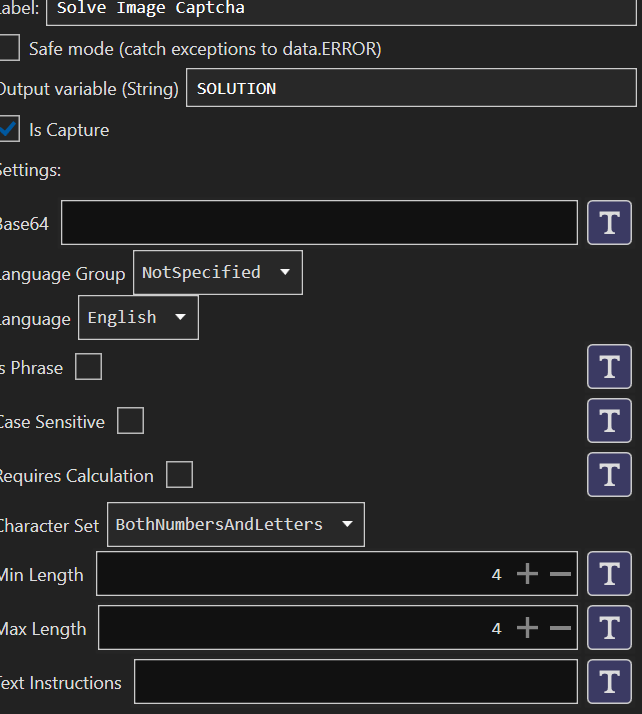The width and height of the screenshot is (642, 714).
Task: Click the T icon next to Min Length
Action: (609, 574)
